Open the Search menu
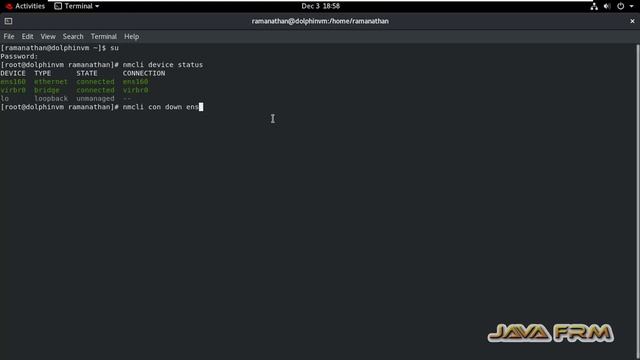 [x=73, y=36]
